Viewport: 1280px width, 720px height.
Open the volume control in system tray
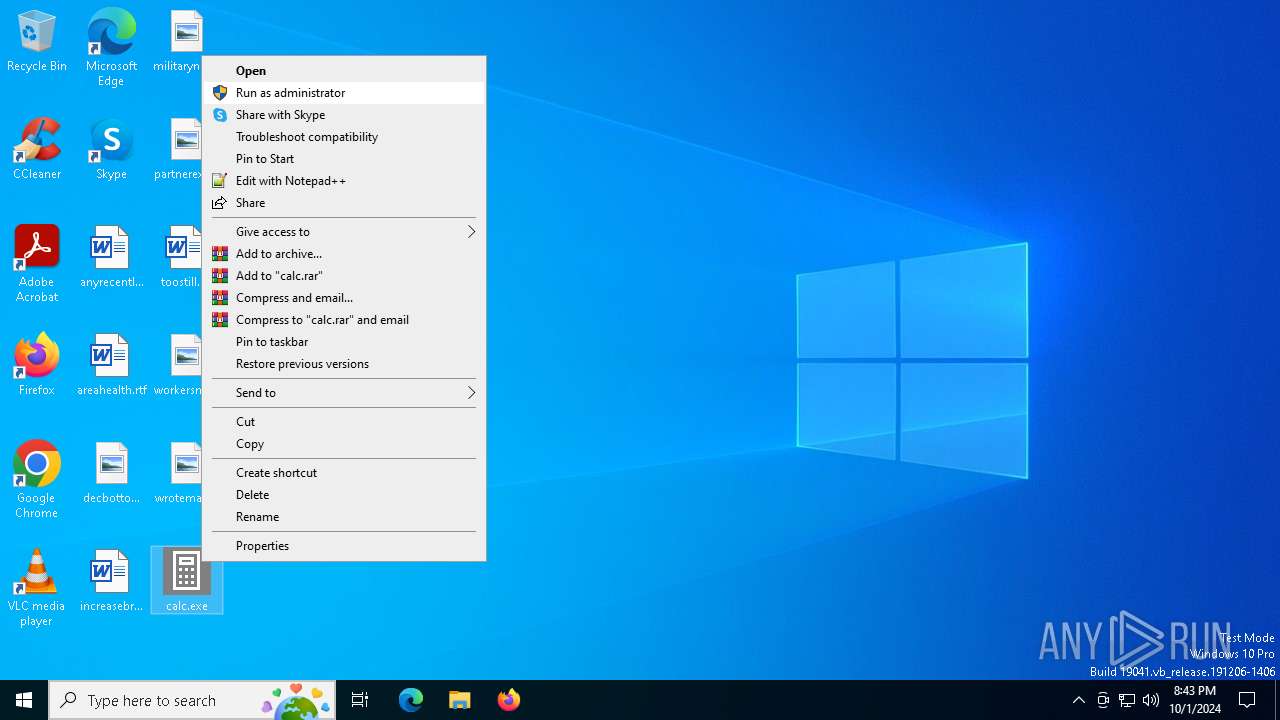1151,700
